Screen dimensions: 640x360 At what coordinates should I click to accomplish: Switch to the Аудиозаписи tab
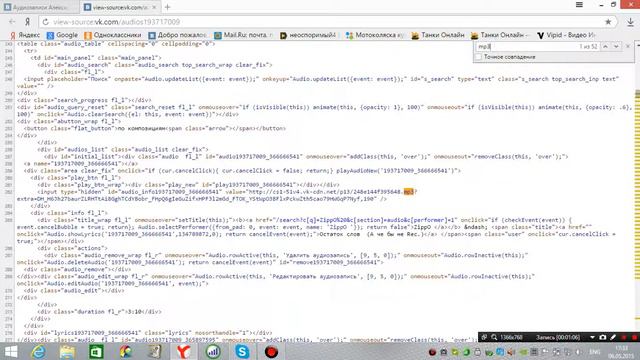coord(40,7)
